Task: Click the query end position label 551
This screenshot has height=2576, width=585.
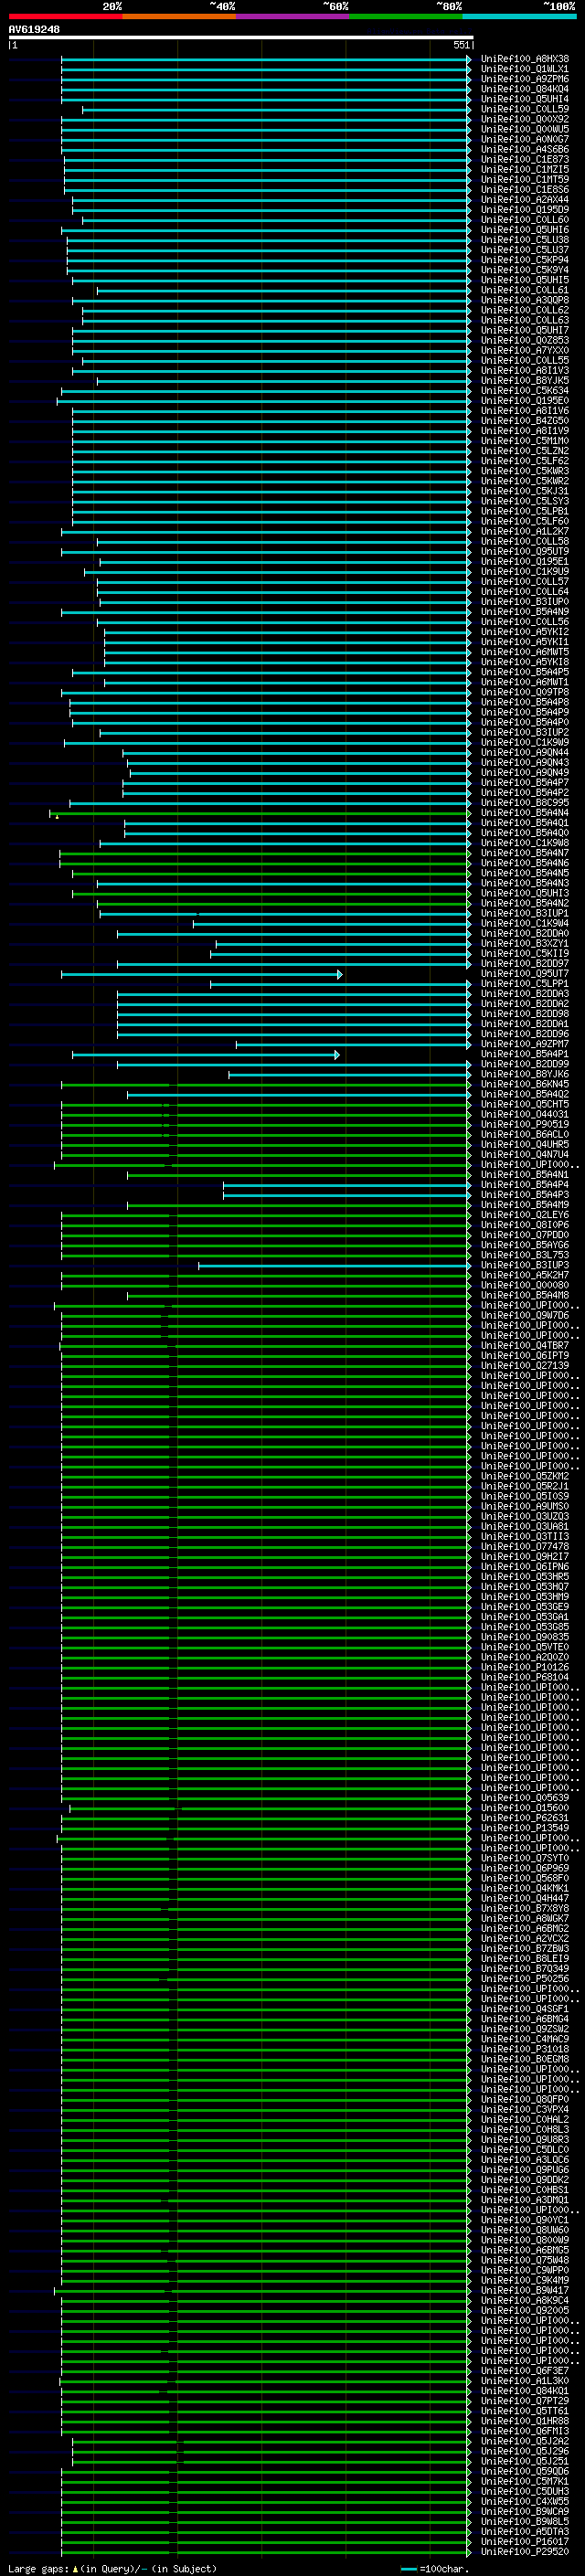Action: click(461, 46)
